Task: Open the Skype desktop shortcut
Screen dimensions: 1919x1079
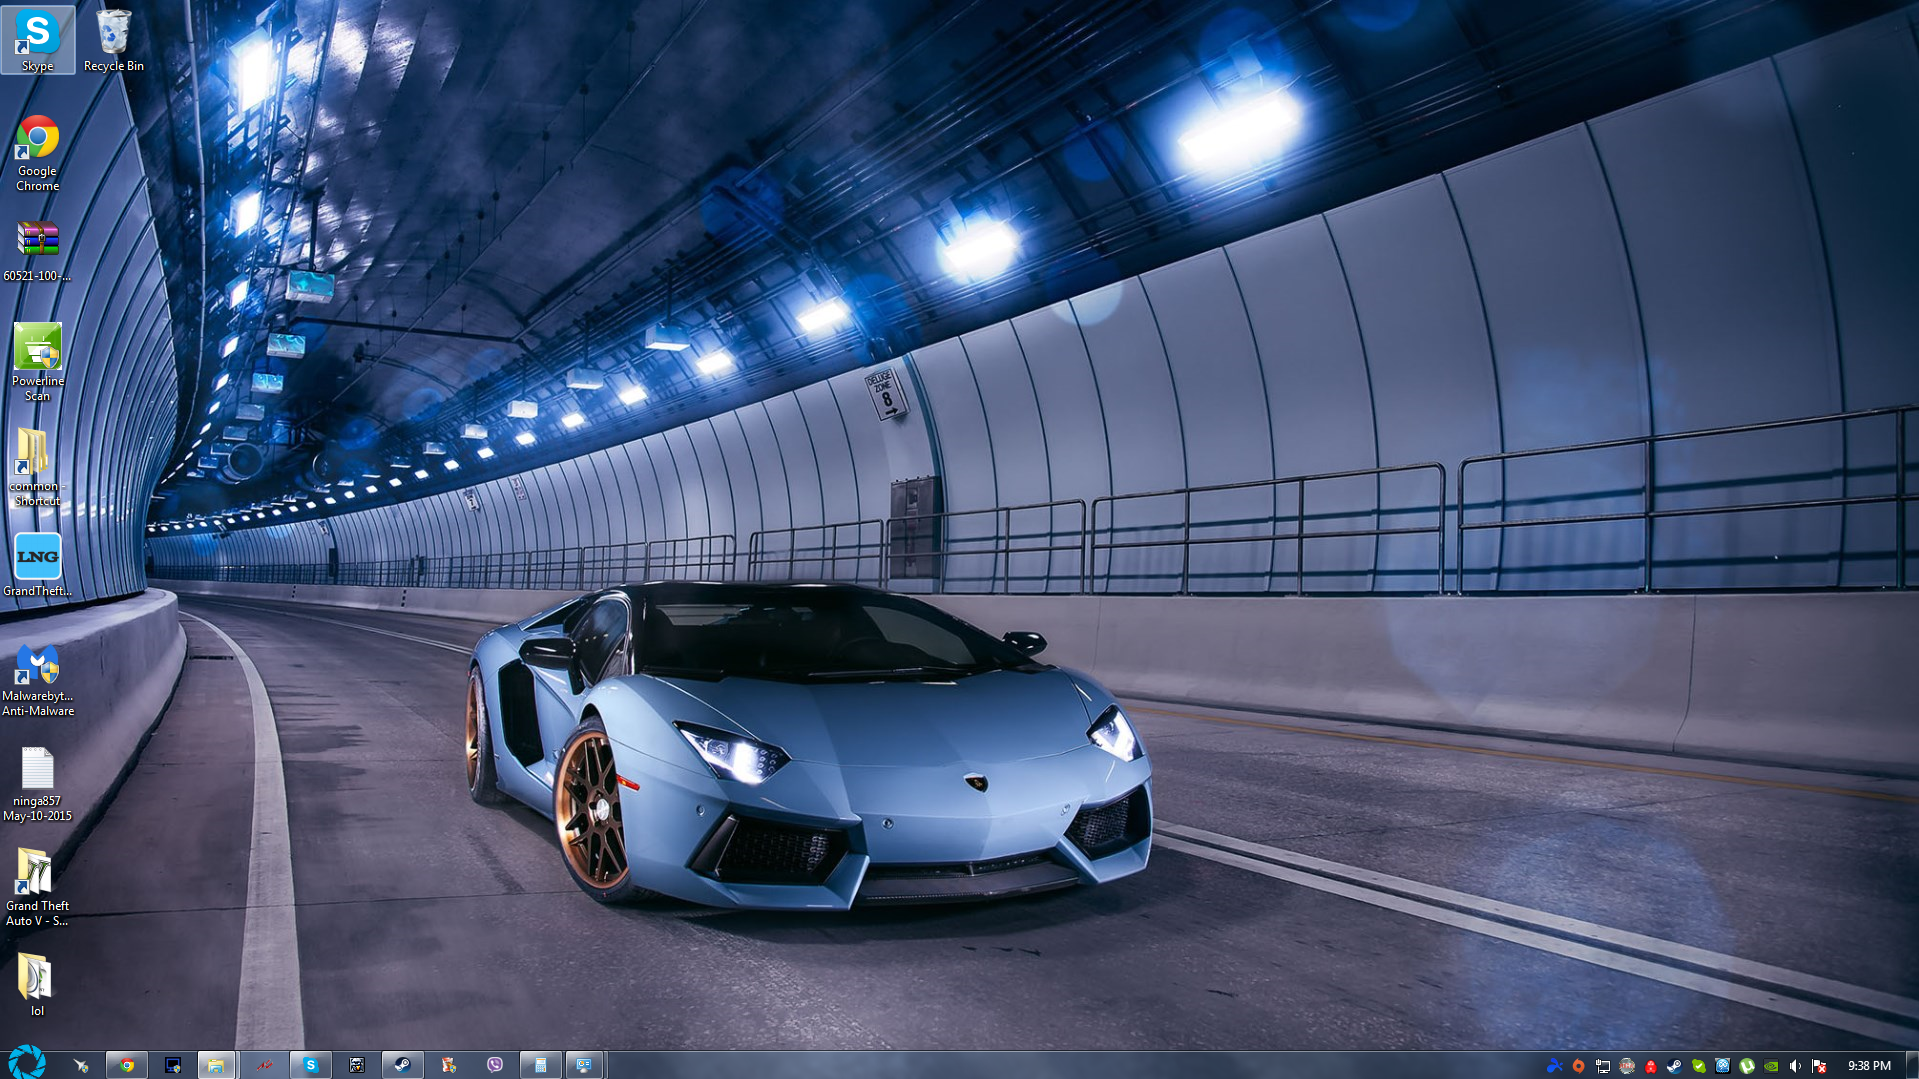Action: pos(37,40)
